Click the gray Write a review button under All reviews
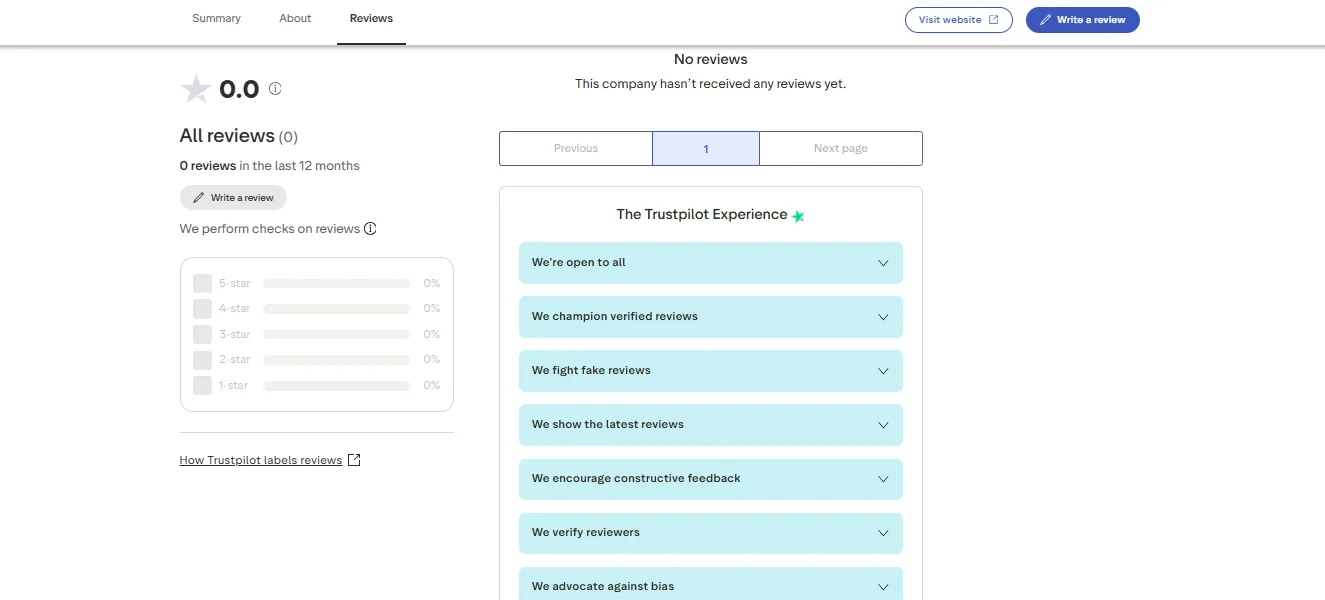 [233, 198]
